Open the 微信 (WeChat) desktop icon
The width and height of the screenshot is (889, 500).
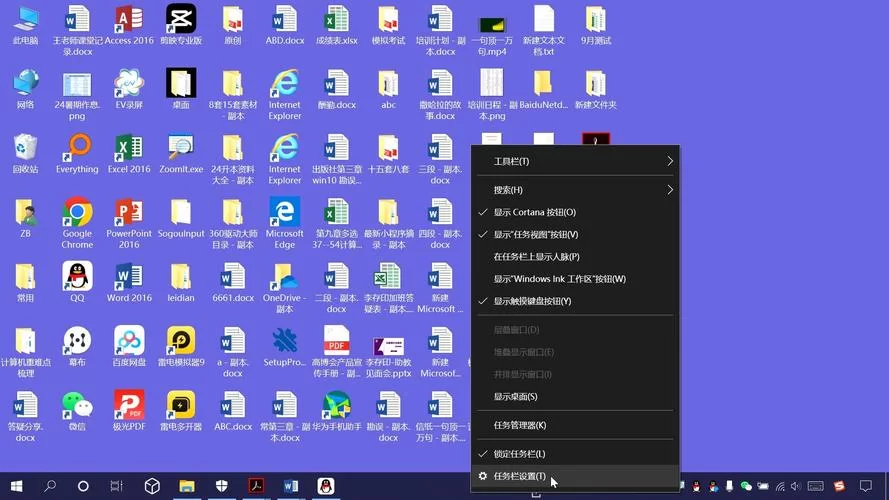[77, 405]
